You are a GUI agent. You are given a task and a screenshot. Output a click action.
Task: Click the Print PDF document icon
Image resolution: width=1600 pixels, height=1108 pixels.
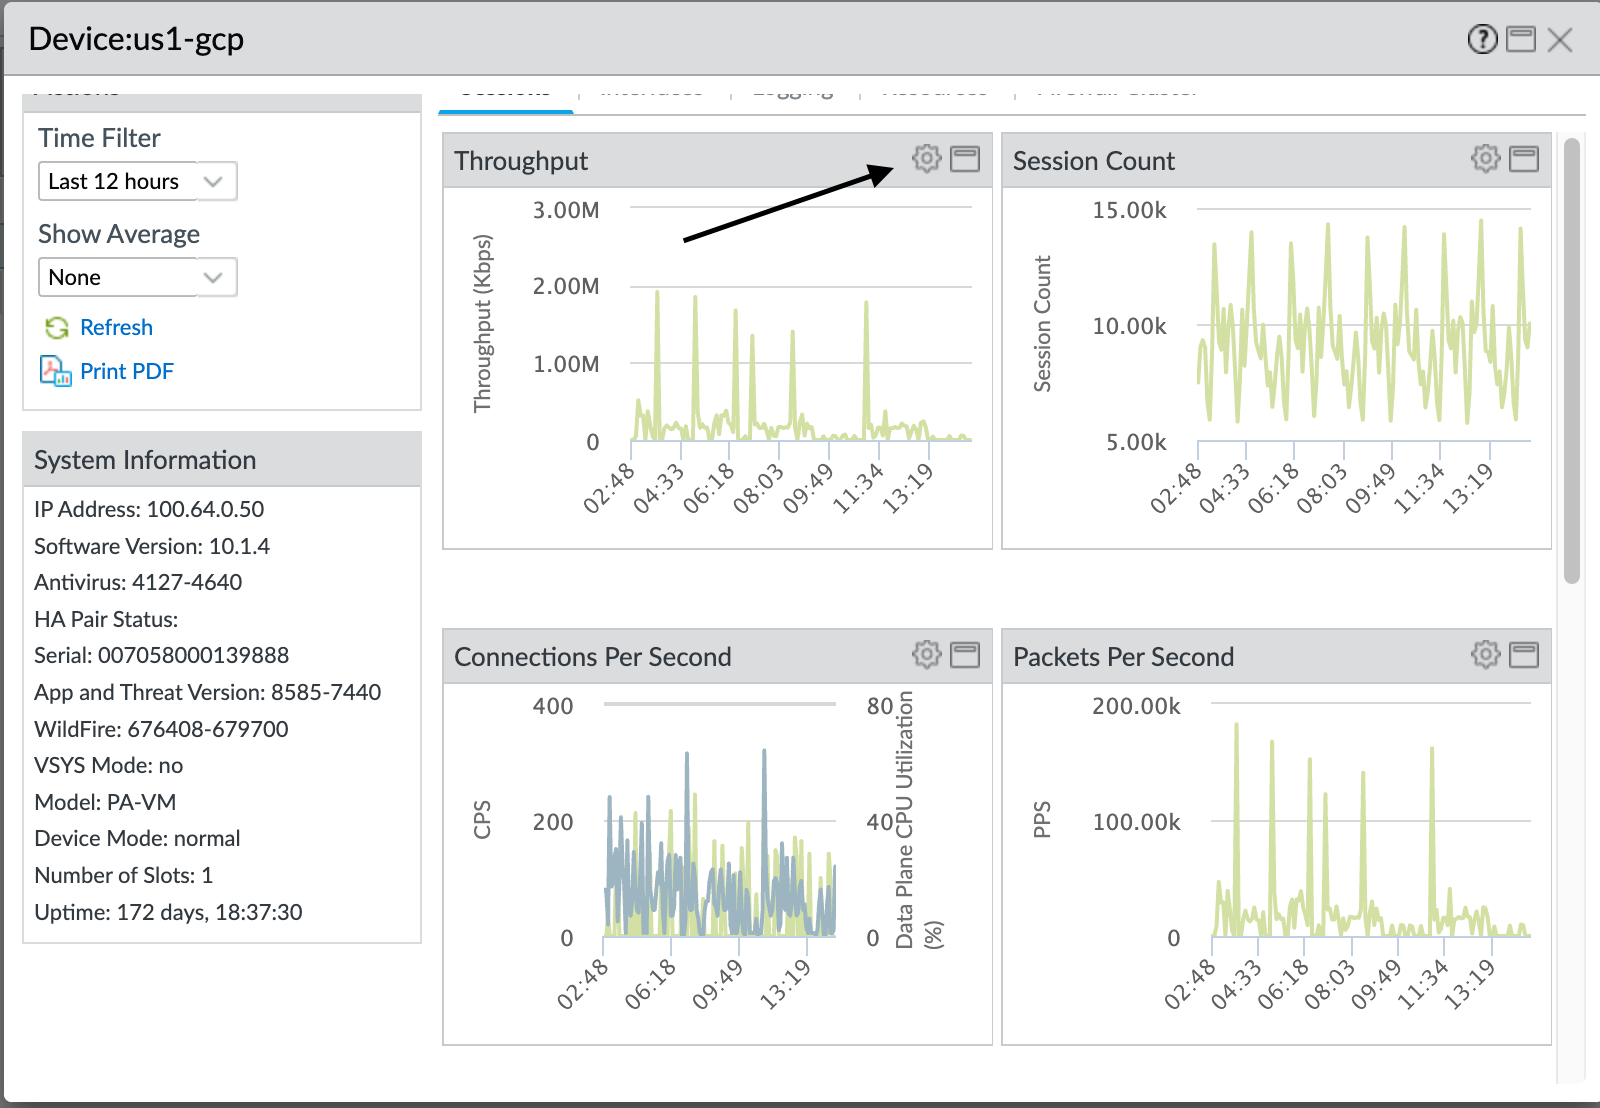pos(55,371)
